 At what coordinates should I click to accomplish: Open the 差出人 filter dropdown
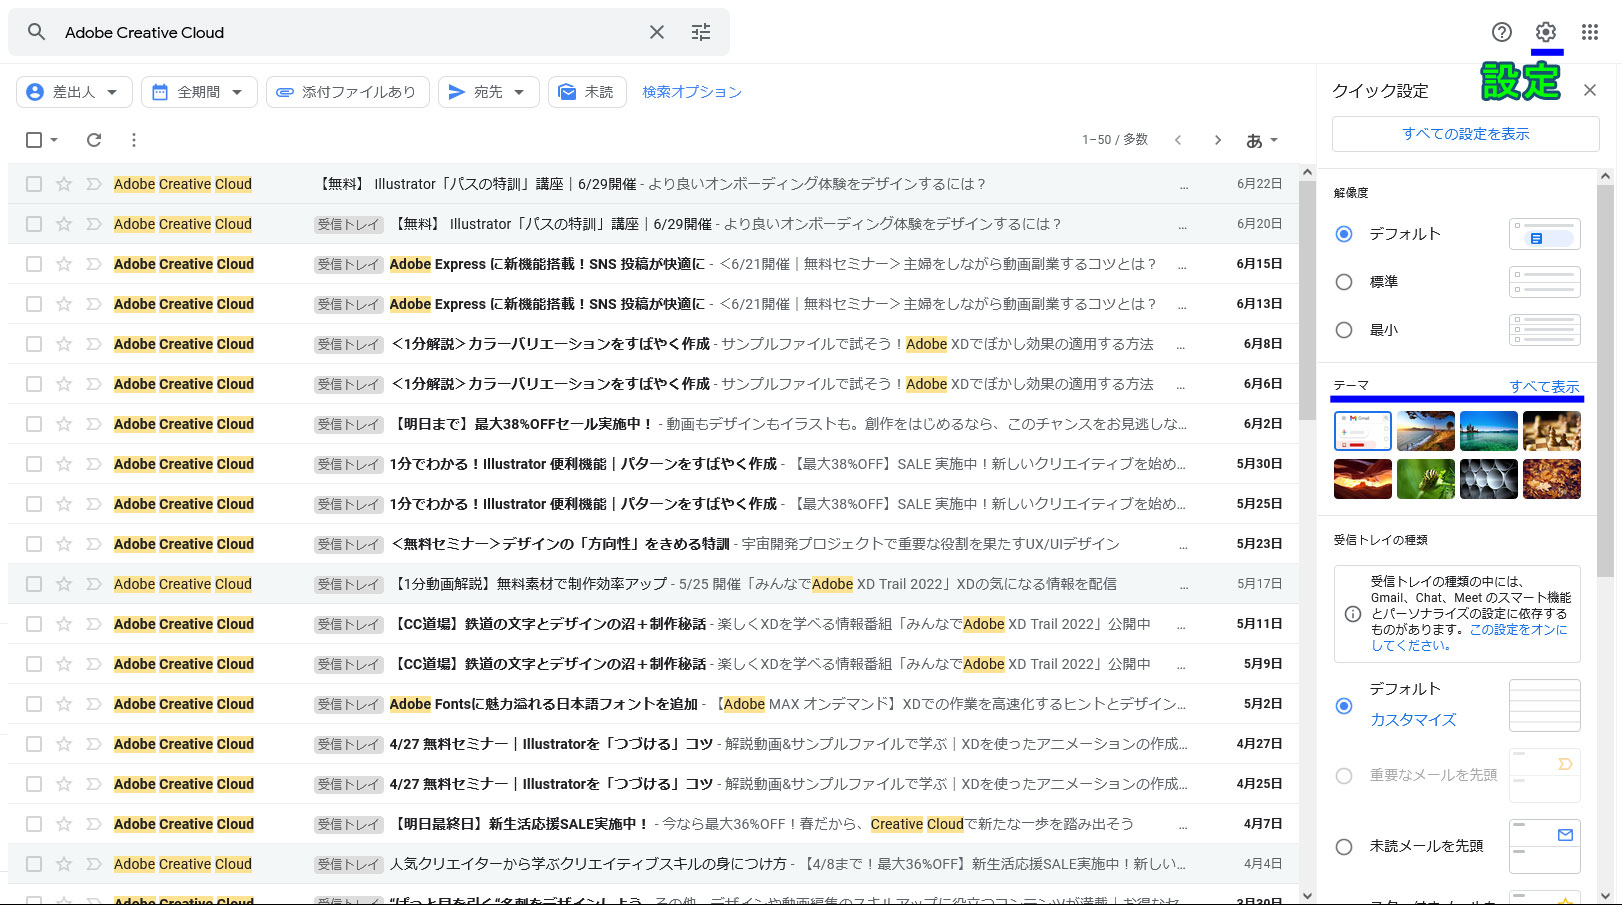(x=74, y=92)
